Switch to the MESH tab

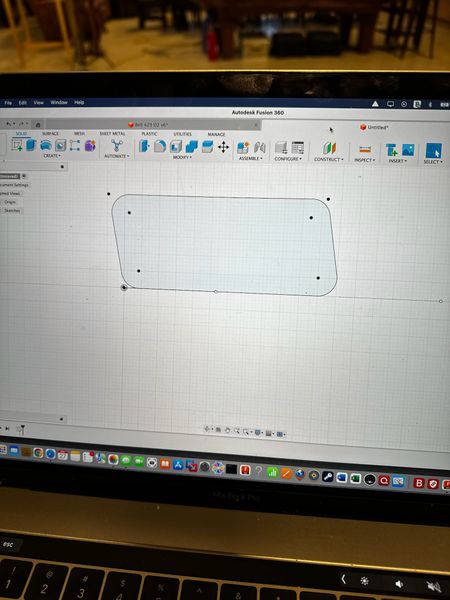coord(79,134)
